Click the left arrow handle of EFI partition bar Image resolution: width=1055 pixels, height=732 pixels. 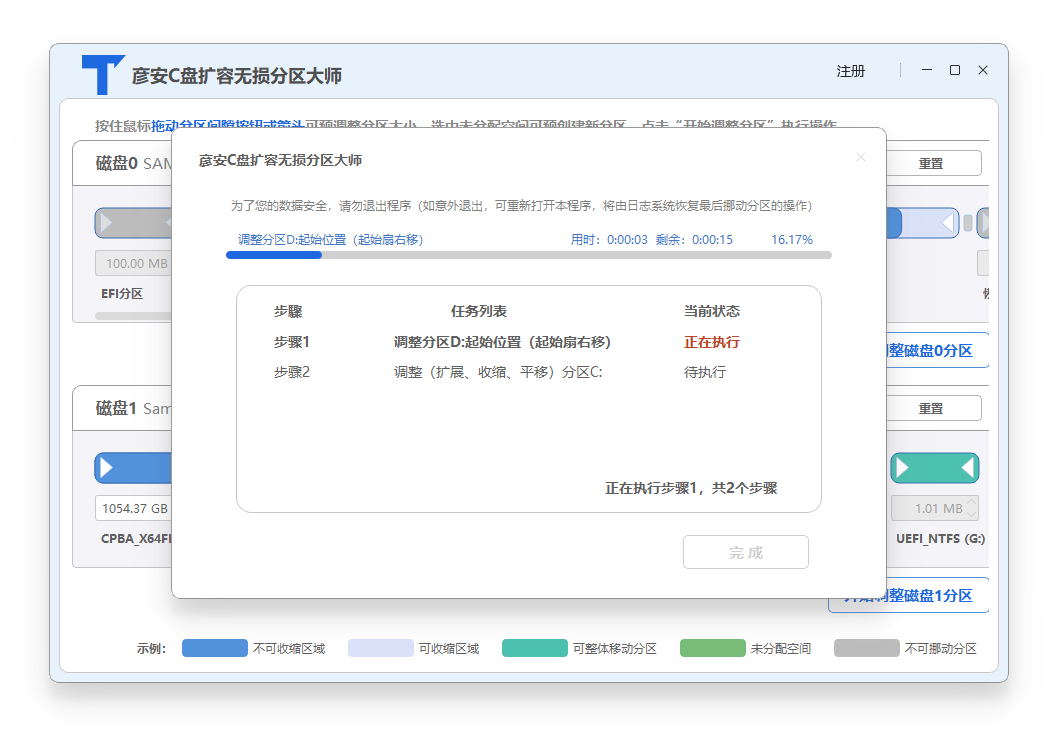pos(106,223)
